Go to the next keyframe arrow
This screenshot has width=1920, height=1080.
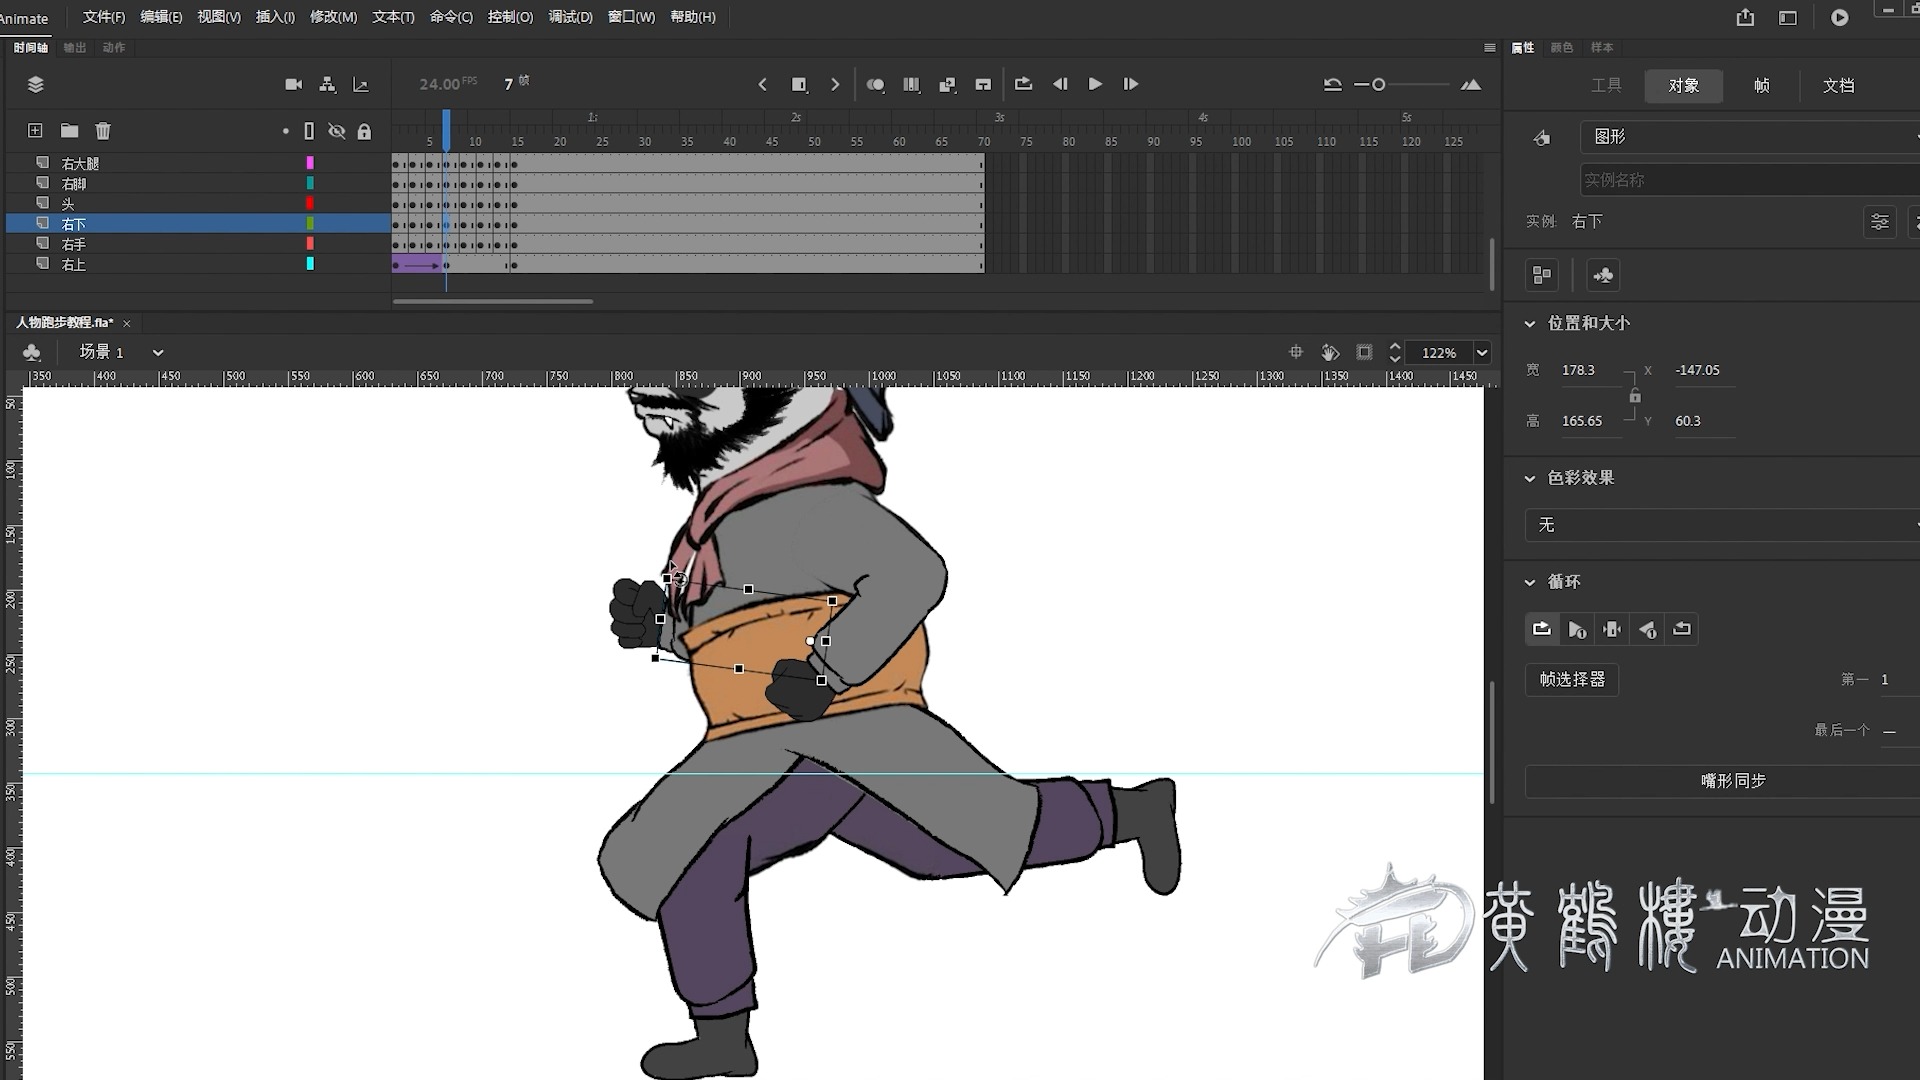(x=835, y=84)
